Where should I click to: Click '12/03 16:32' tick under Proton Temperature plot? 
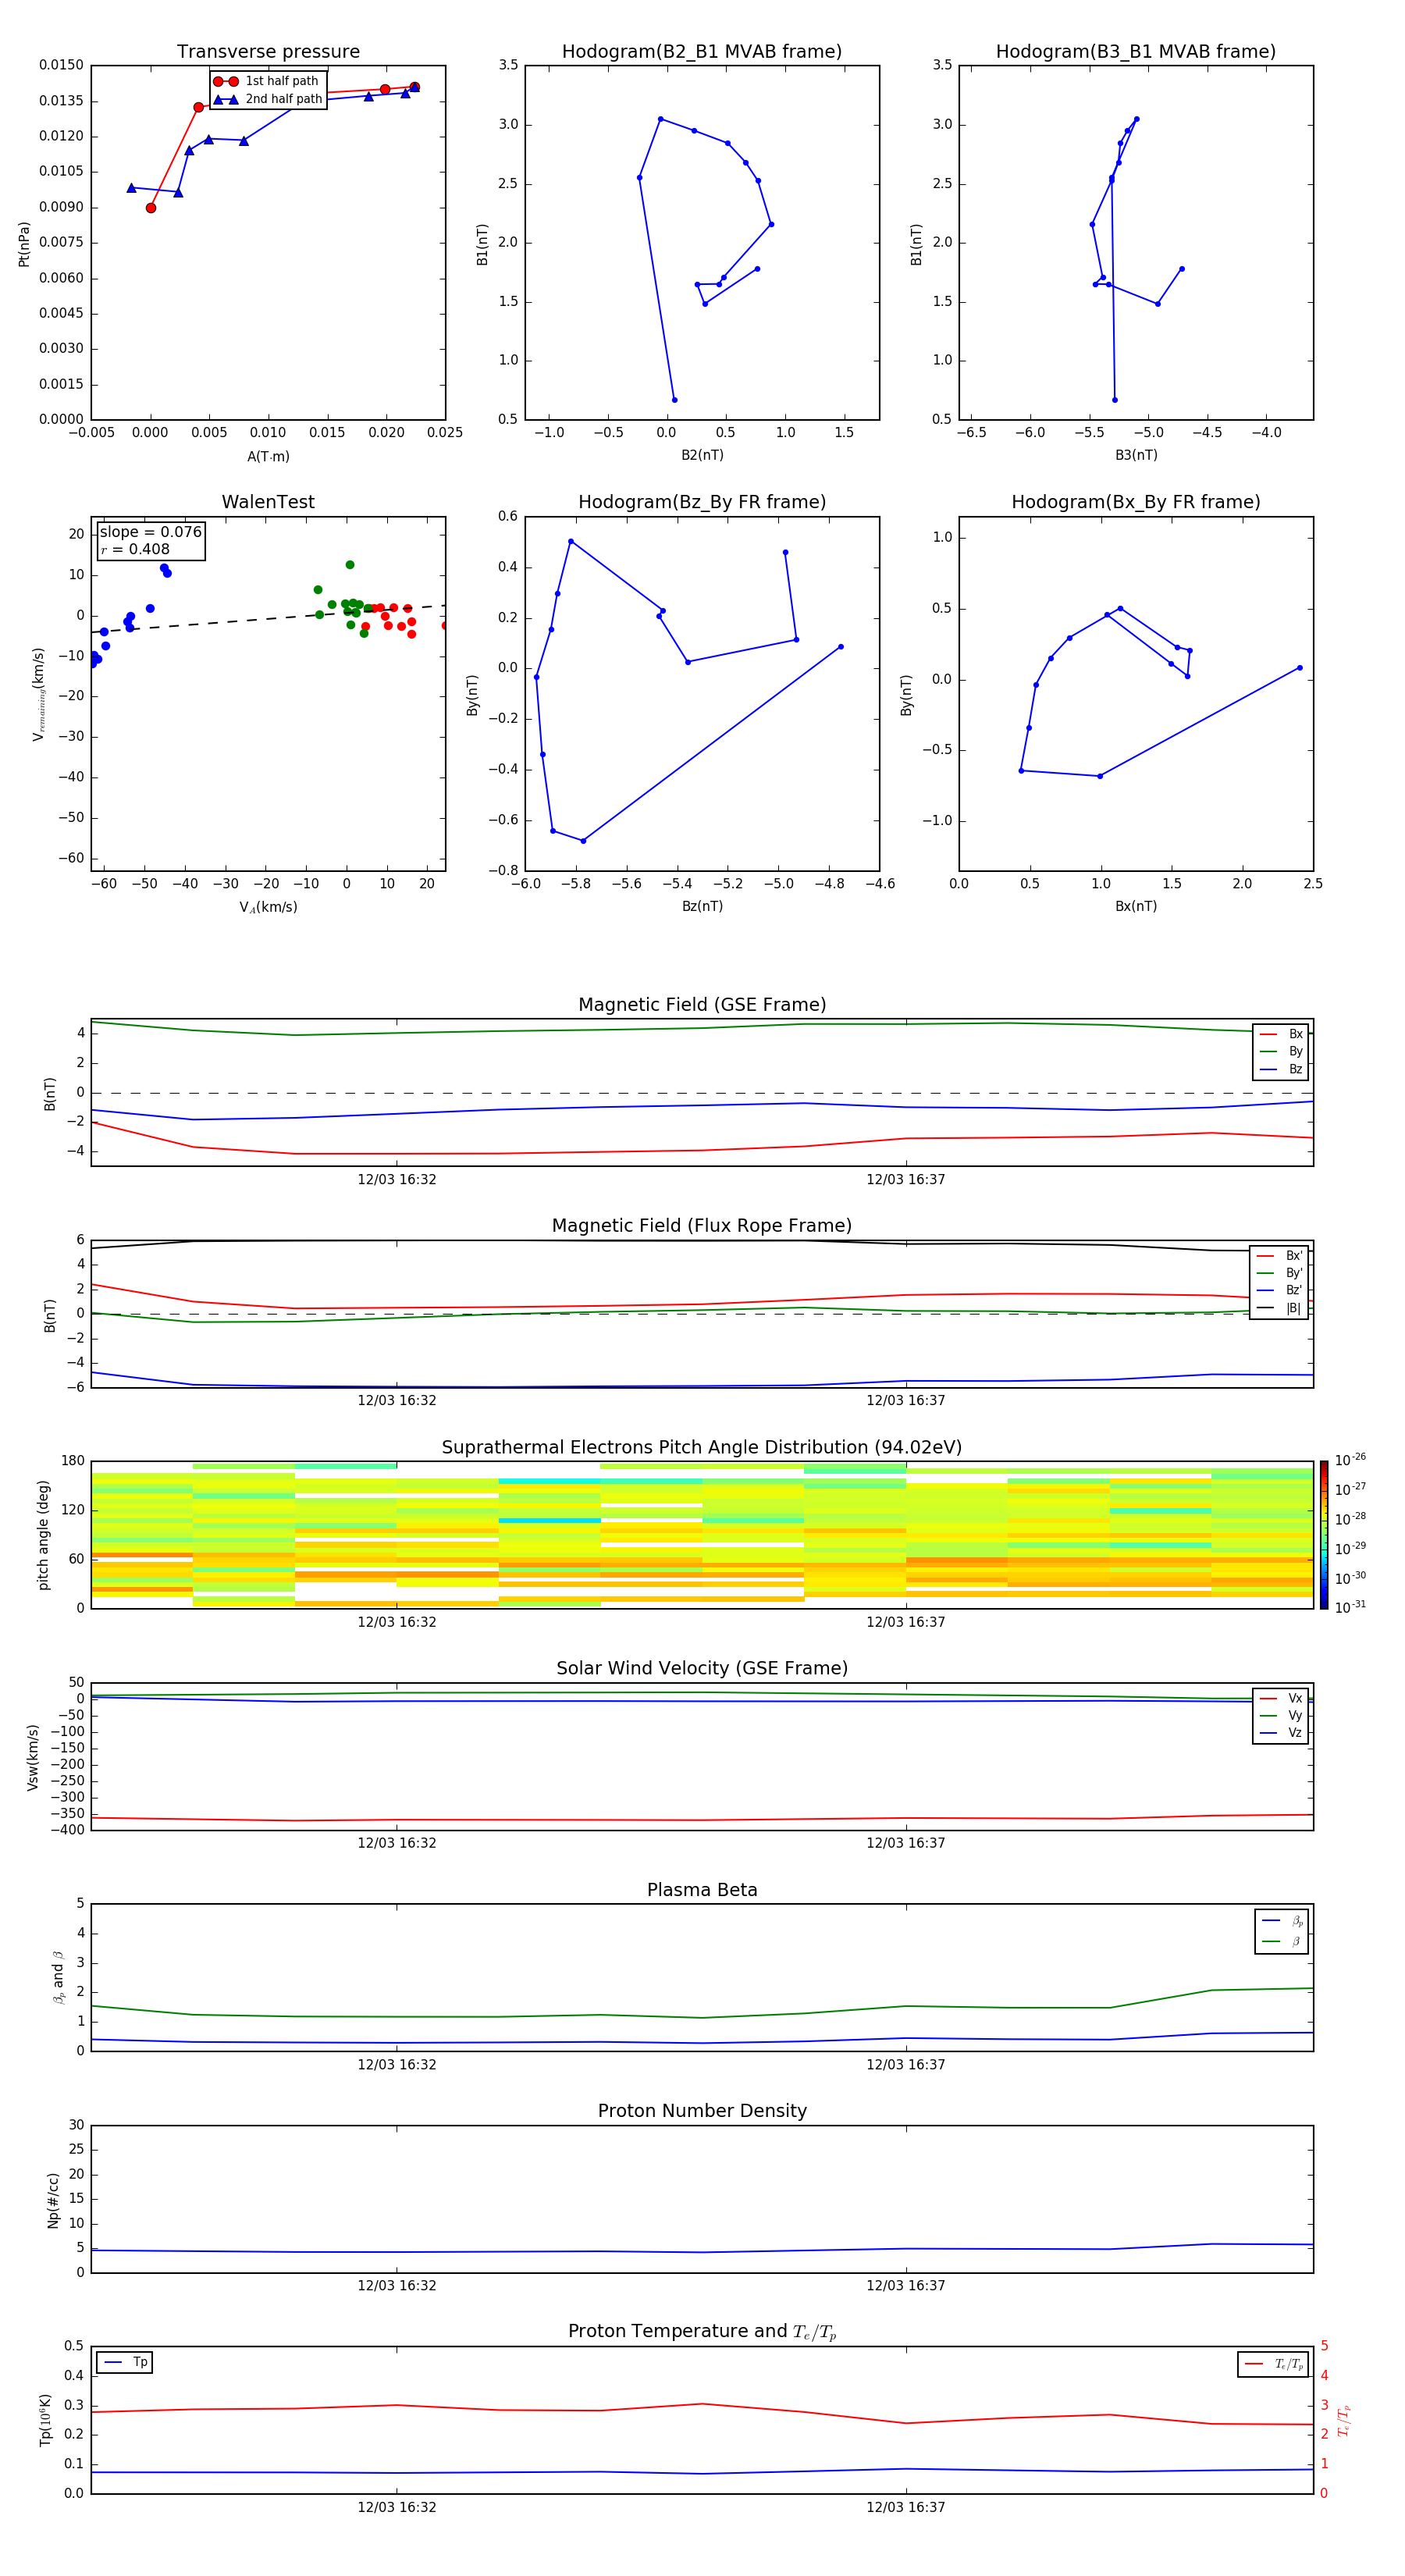[397, 2507]
